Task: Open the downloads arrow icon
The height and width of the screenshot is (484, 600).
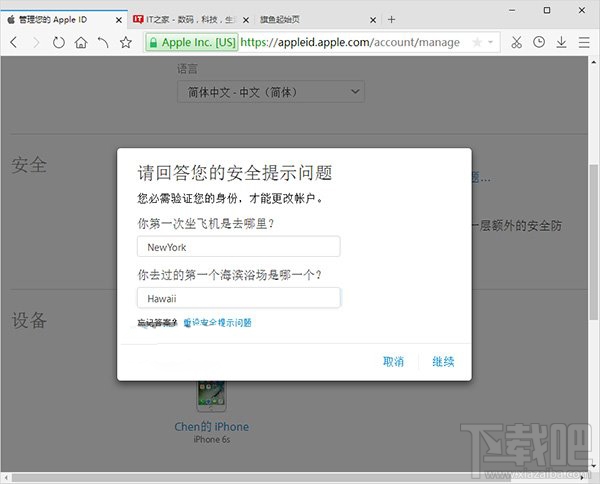Action: click(561, 42)
